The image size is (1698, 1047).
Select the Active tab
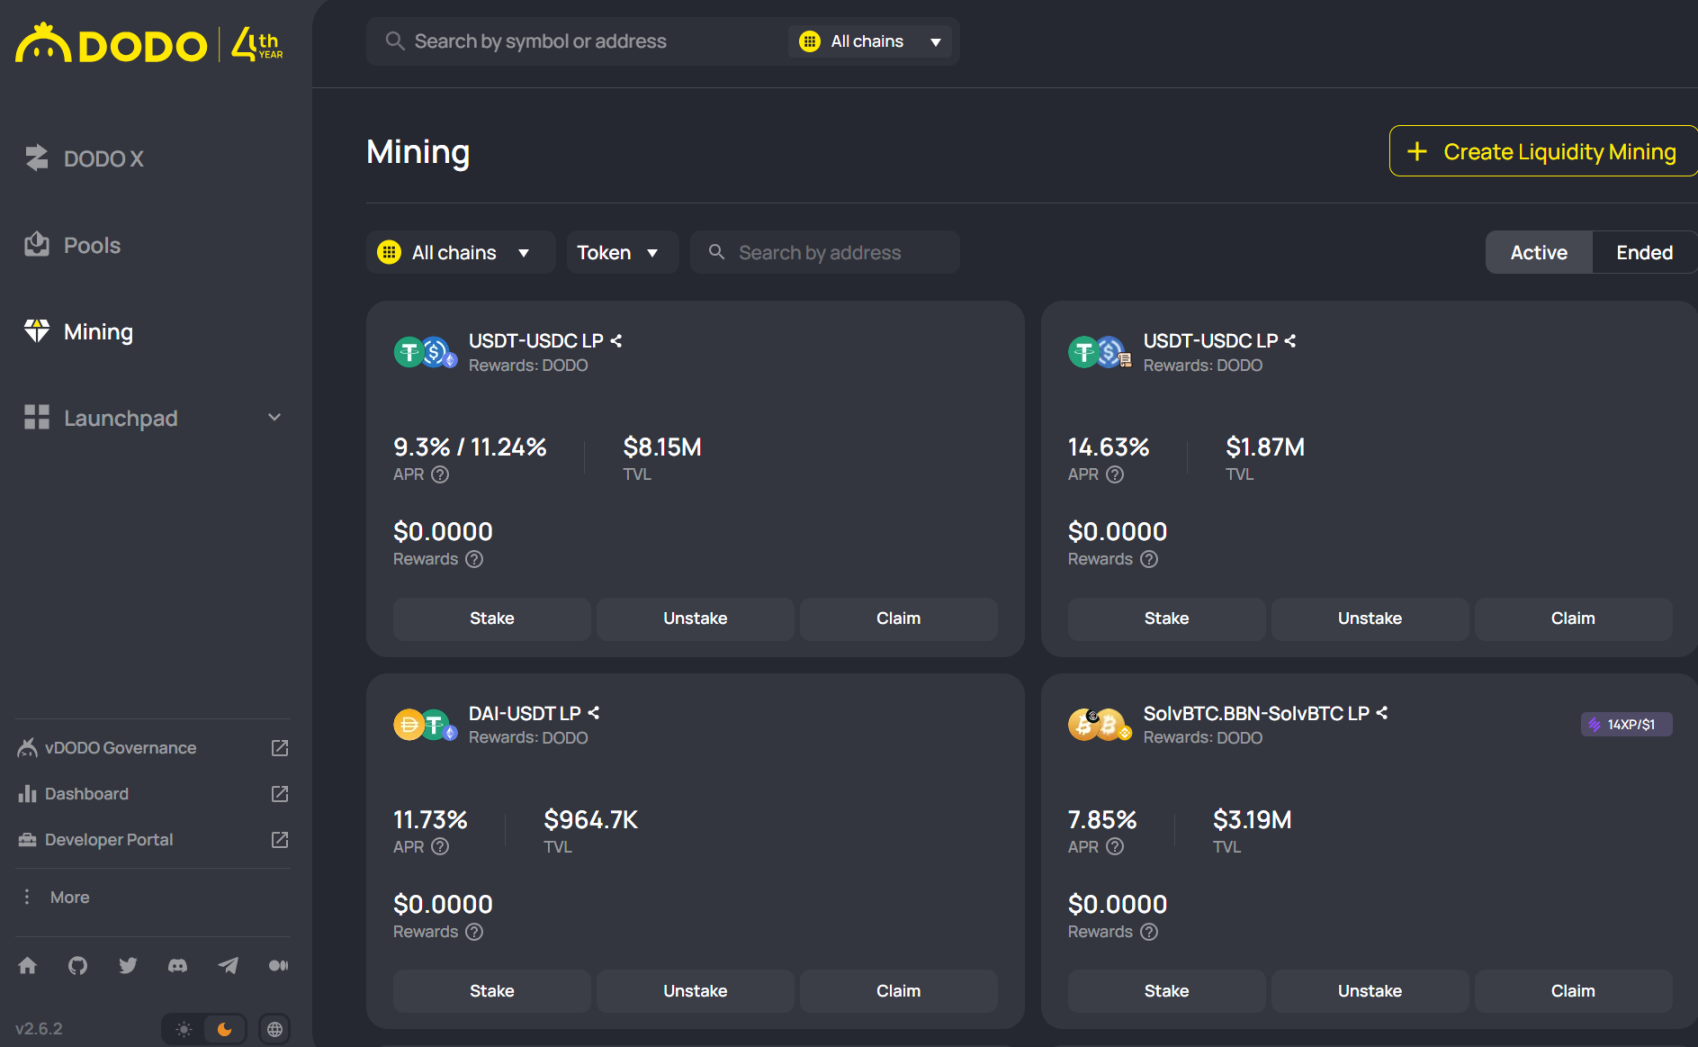point(1539,252)
